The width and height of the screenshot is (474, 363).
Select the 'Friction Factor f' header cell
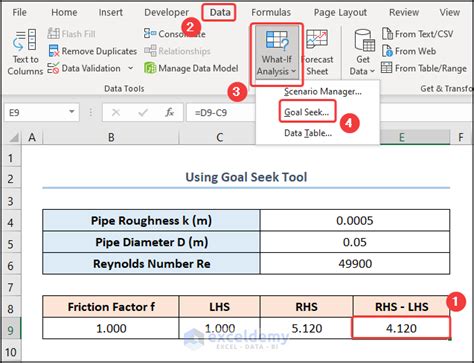tap(111, 307)
